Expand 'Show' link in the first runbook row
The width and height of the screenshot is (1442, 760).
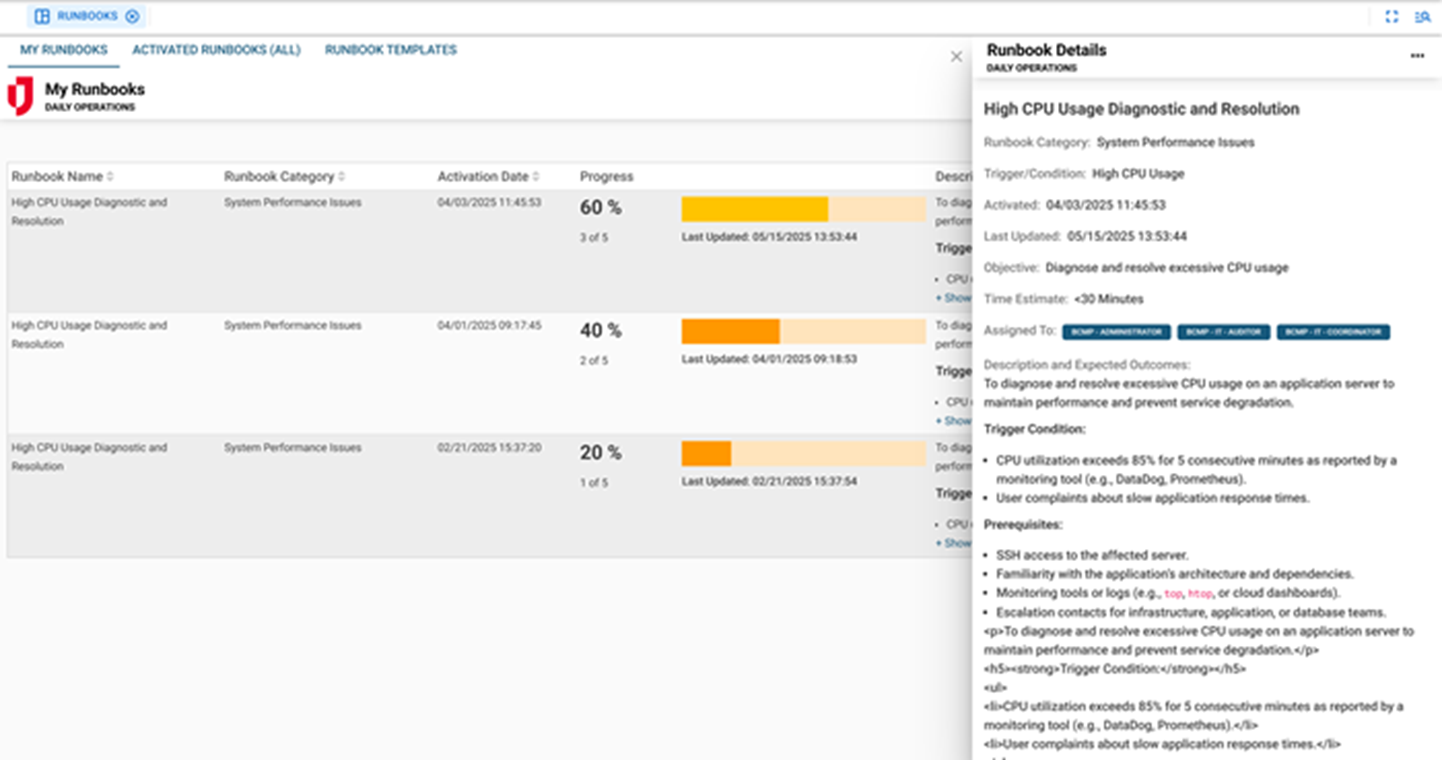click(953, 298)
